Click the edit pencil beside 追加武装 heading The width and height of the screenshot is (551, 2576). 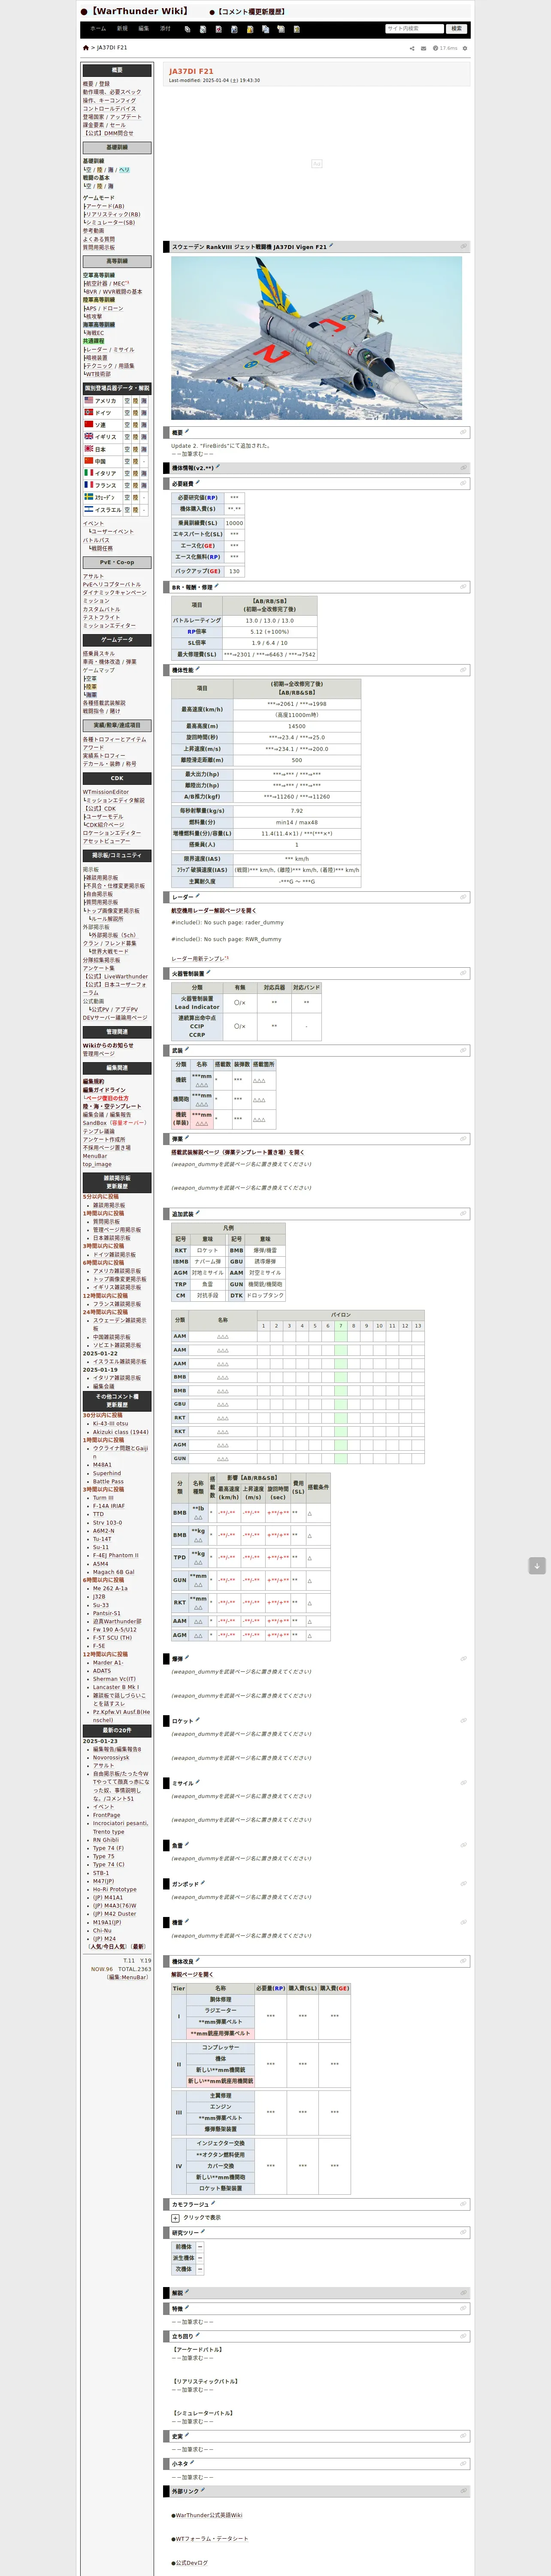click(x=198, y=1213)
